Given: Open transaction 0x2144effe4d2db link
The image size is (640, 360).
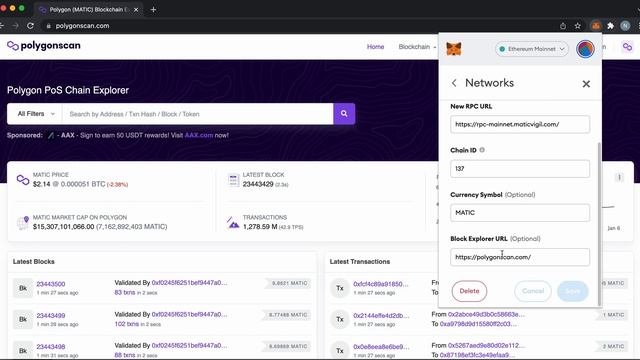Looking at the screenshot, I should (x=381, y=316).
